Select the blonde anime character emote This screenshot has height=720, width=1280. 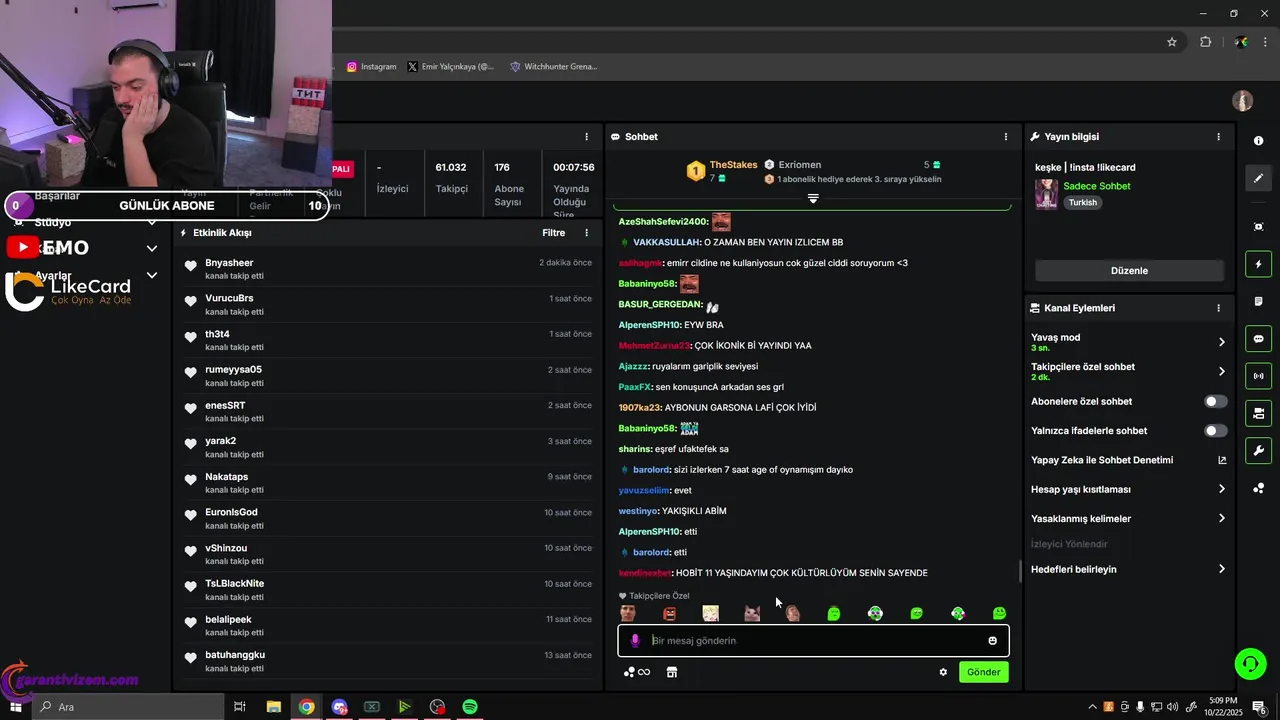pos(710,613)
